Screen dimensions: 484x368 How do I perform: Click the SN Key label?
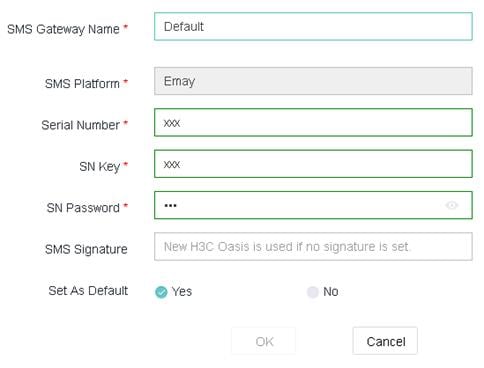100,167
